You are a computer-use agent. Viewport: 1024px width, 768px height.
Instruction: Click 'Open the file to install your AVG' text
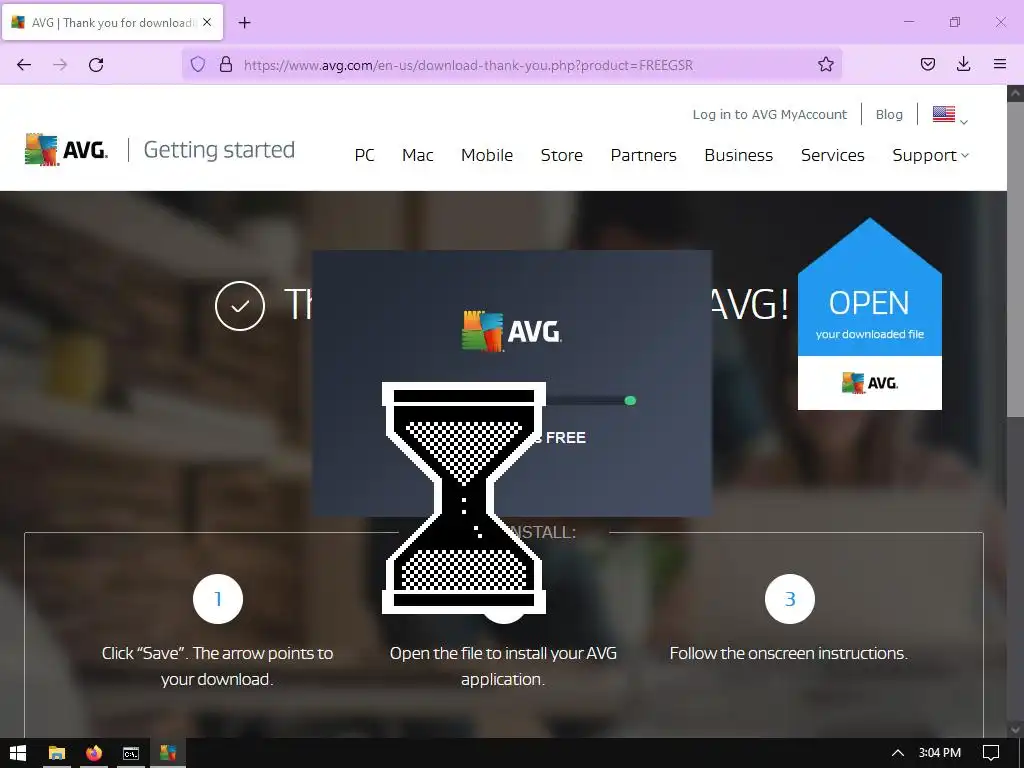pyautogui.click(x=503, y=653)
